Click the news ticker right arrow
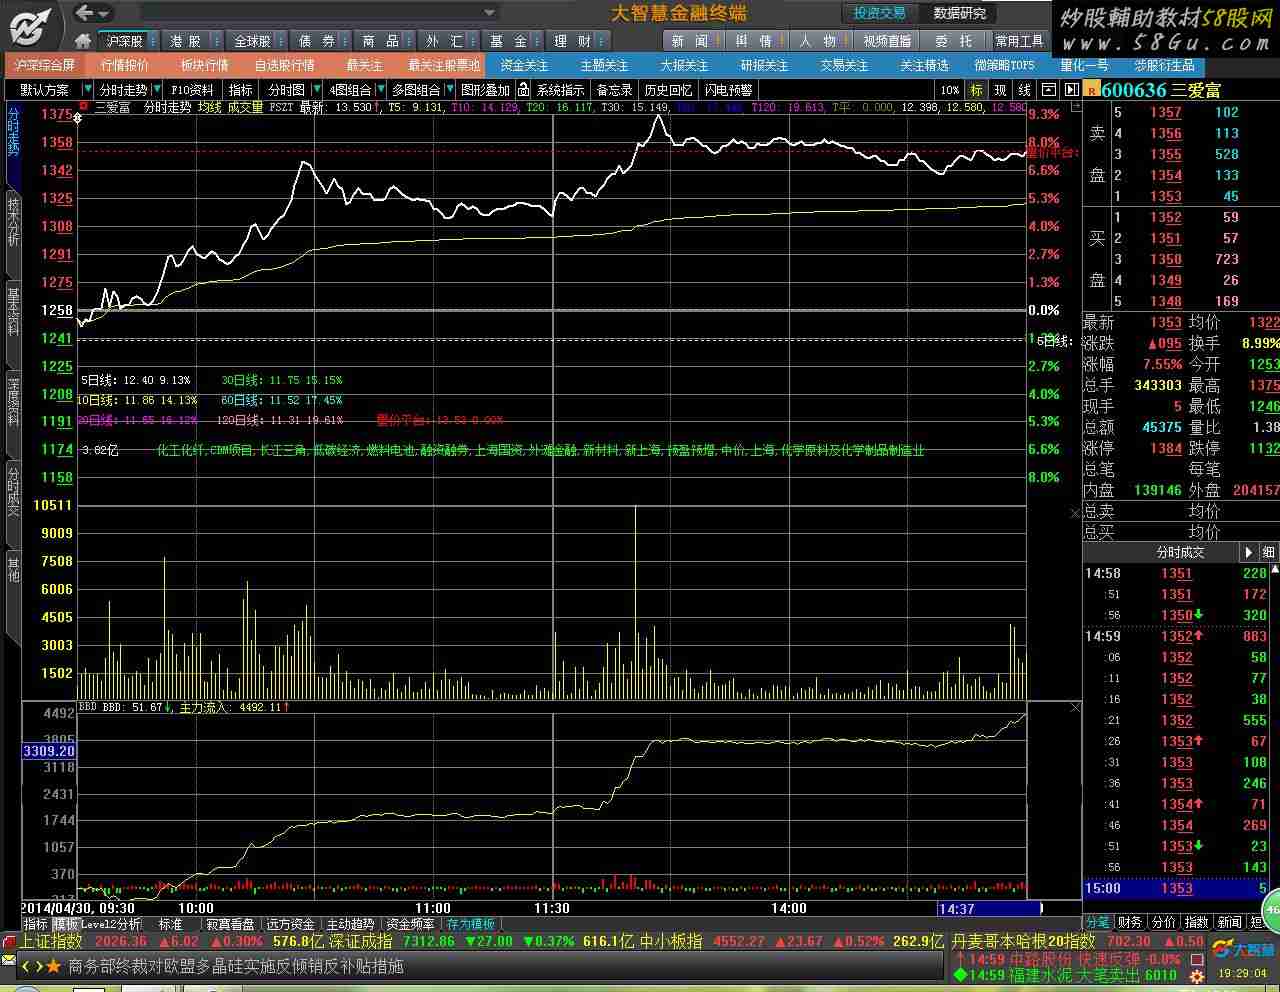The image size is (1280, 992). tap(39, 967)
